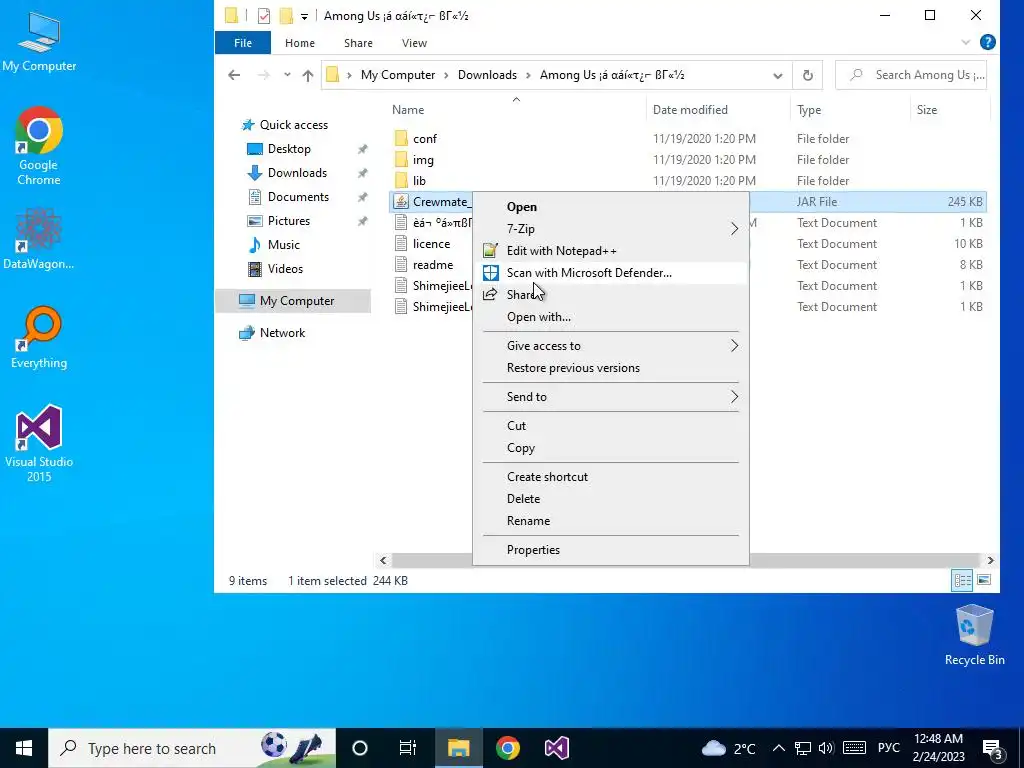Viewport: 1024px width, 768px height.
Task: Open Visual Studio from the taskbar
Action: (x=556, y=748)
